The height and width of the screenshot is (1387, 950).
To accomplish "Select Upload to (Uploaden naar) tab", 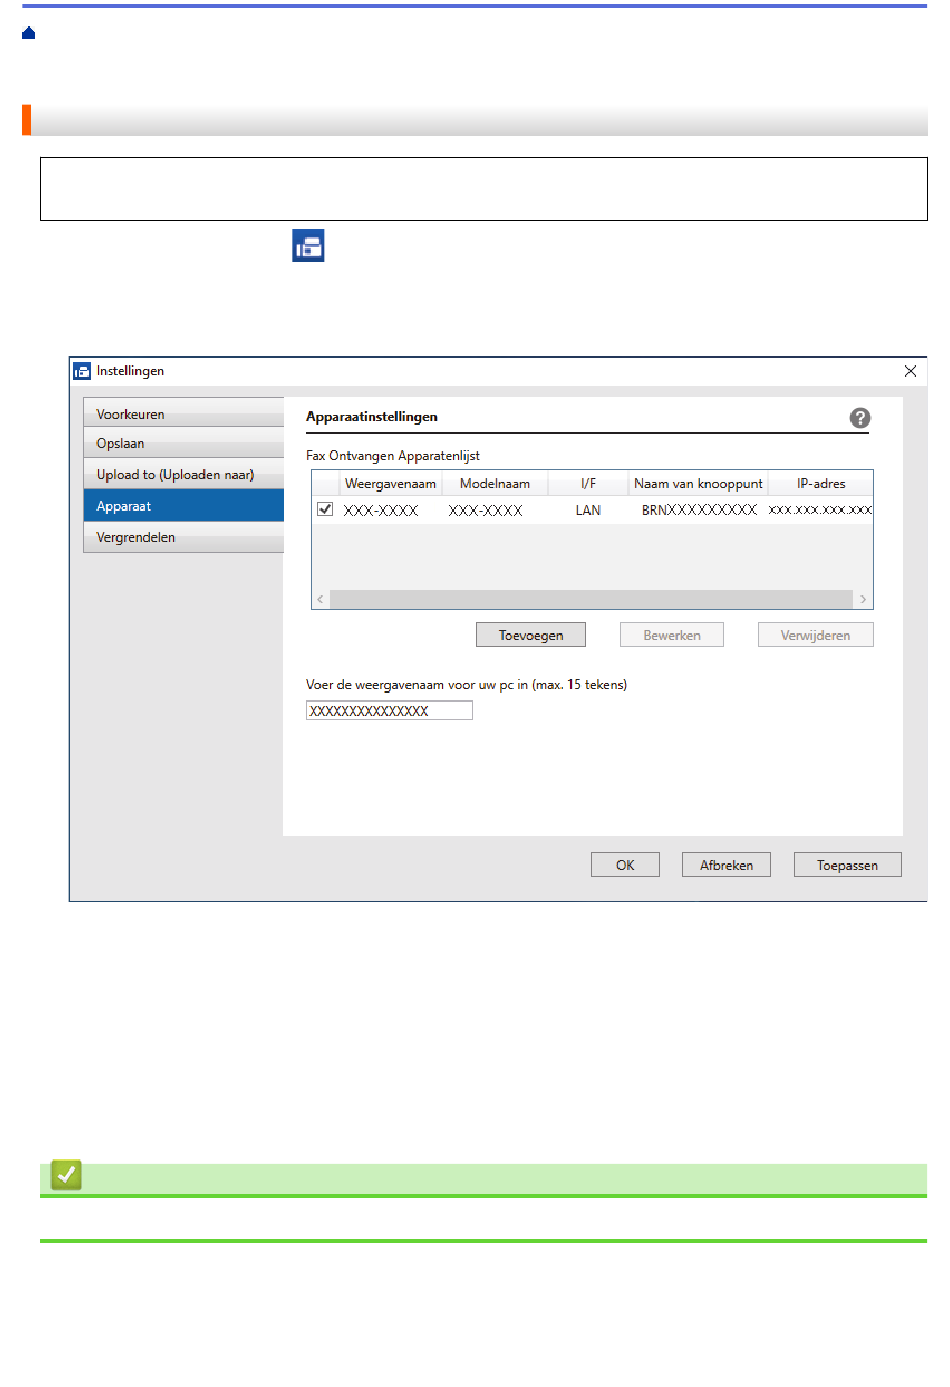I will point(184,475).
